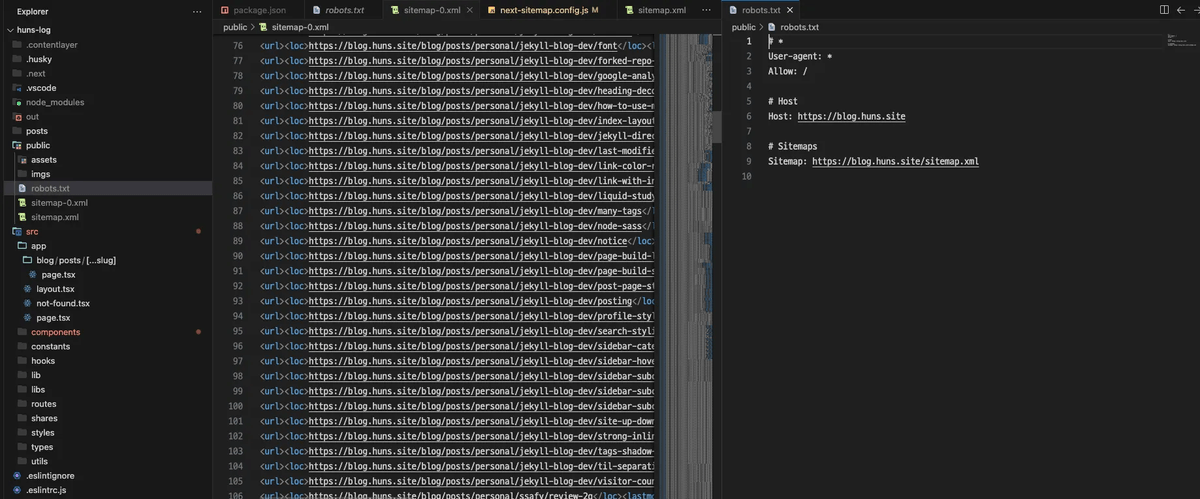Switch to the next-sitemap.config.js tab
The width and height of the screenshot is (1200, 499).
click(x=543, y=10)
